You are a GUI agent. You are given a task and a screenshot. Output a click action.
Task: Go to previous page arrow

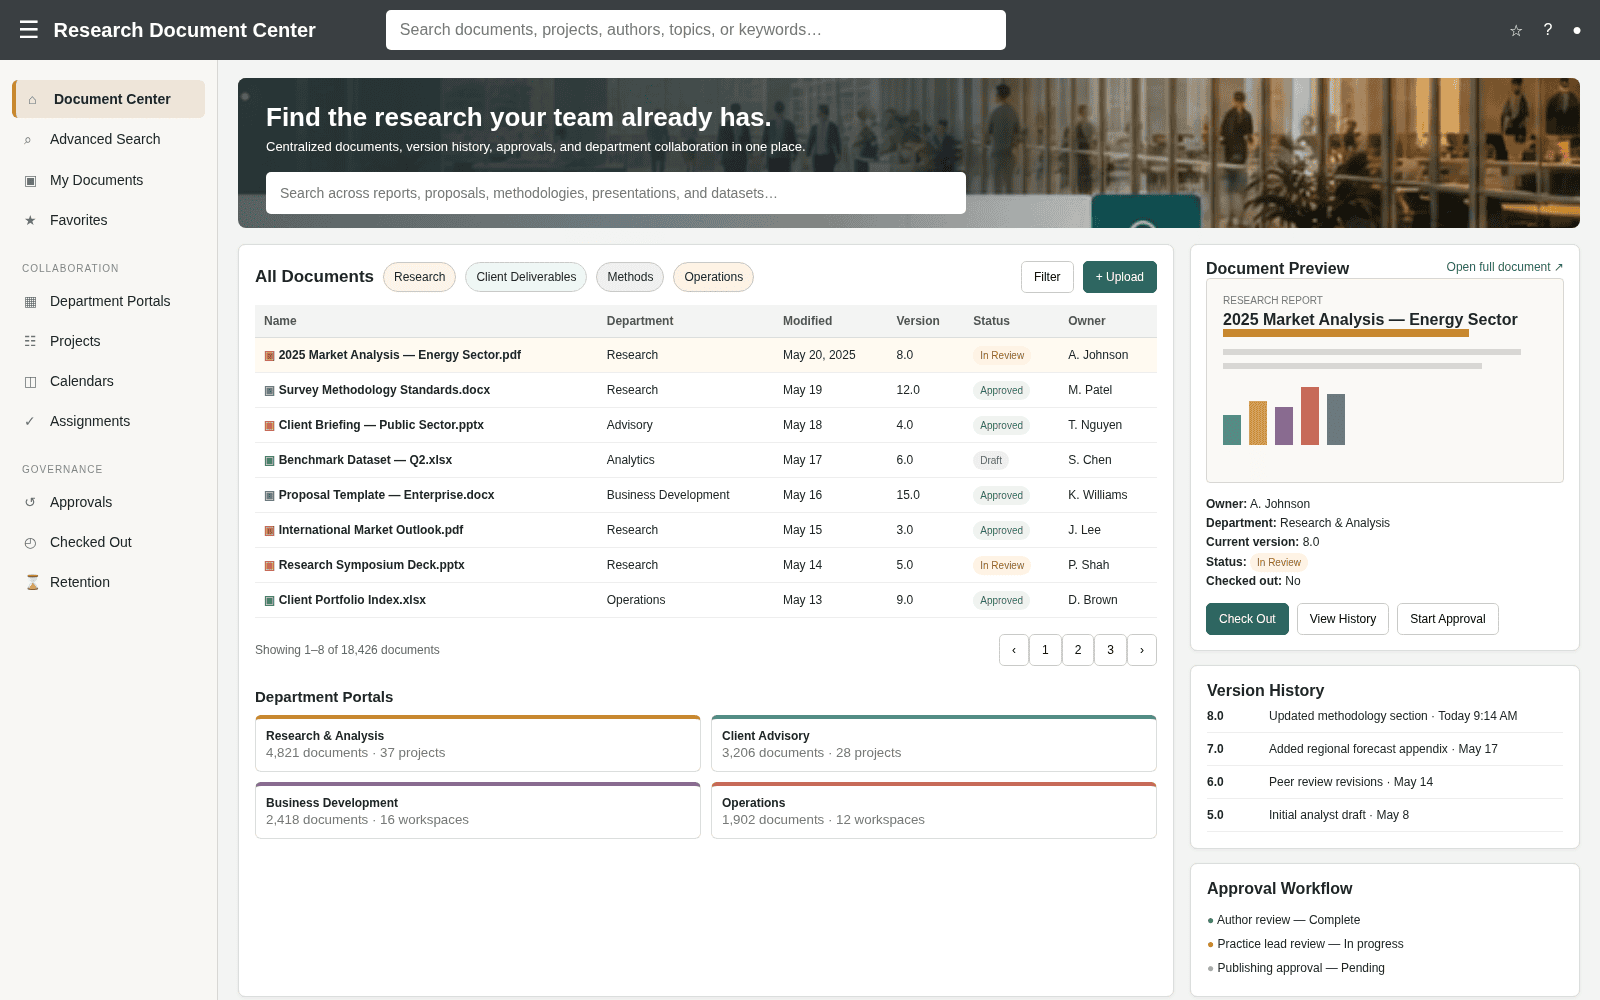pyautogui.click(x=1014, y=650)
